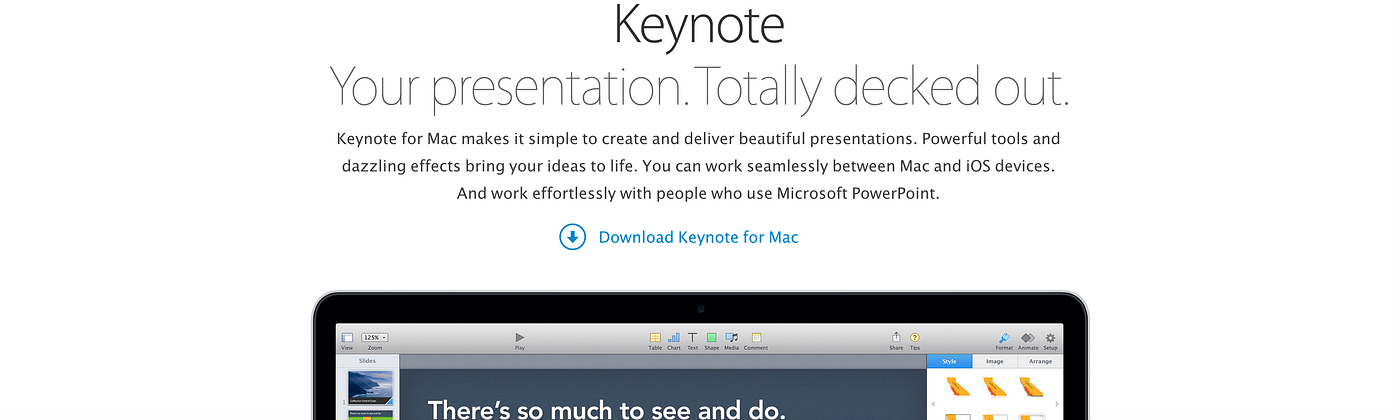Click the blue download arrow icon
This screenshot has width=1400, height=420.
coord(572,237)
